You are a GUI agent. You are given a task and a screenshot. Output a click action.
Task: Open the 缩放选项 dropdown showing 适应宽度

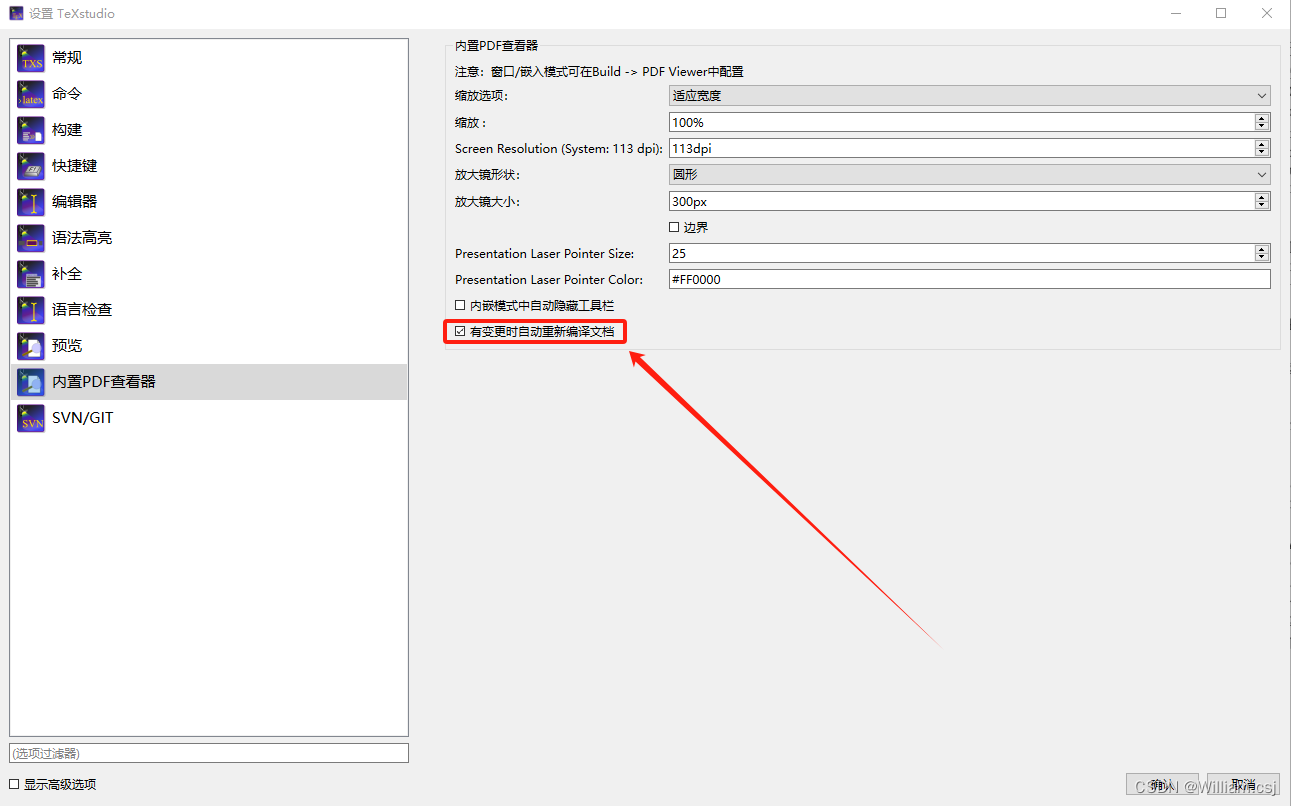(x=969, y=96)
